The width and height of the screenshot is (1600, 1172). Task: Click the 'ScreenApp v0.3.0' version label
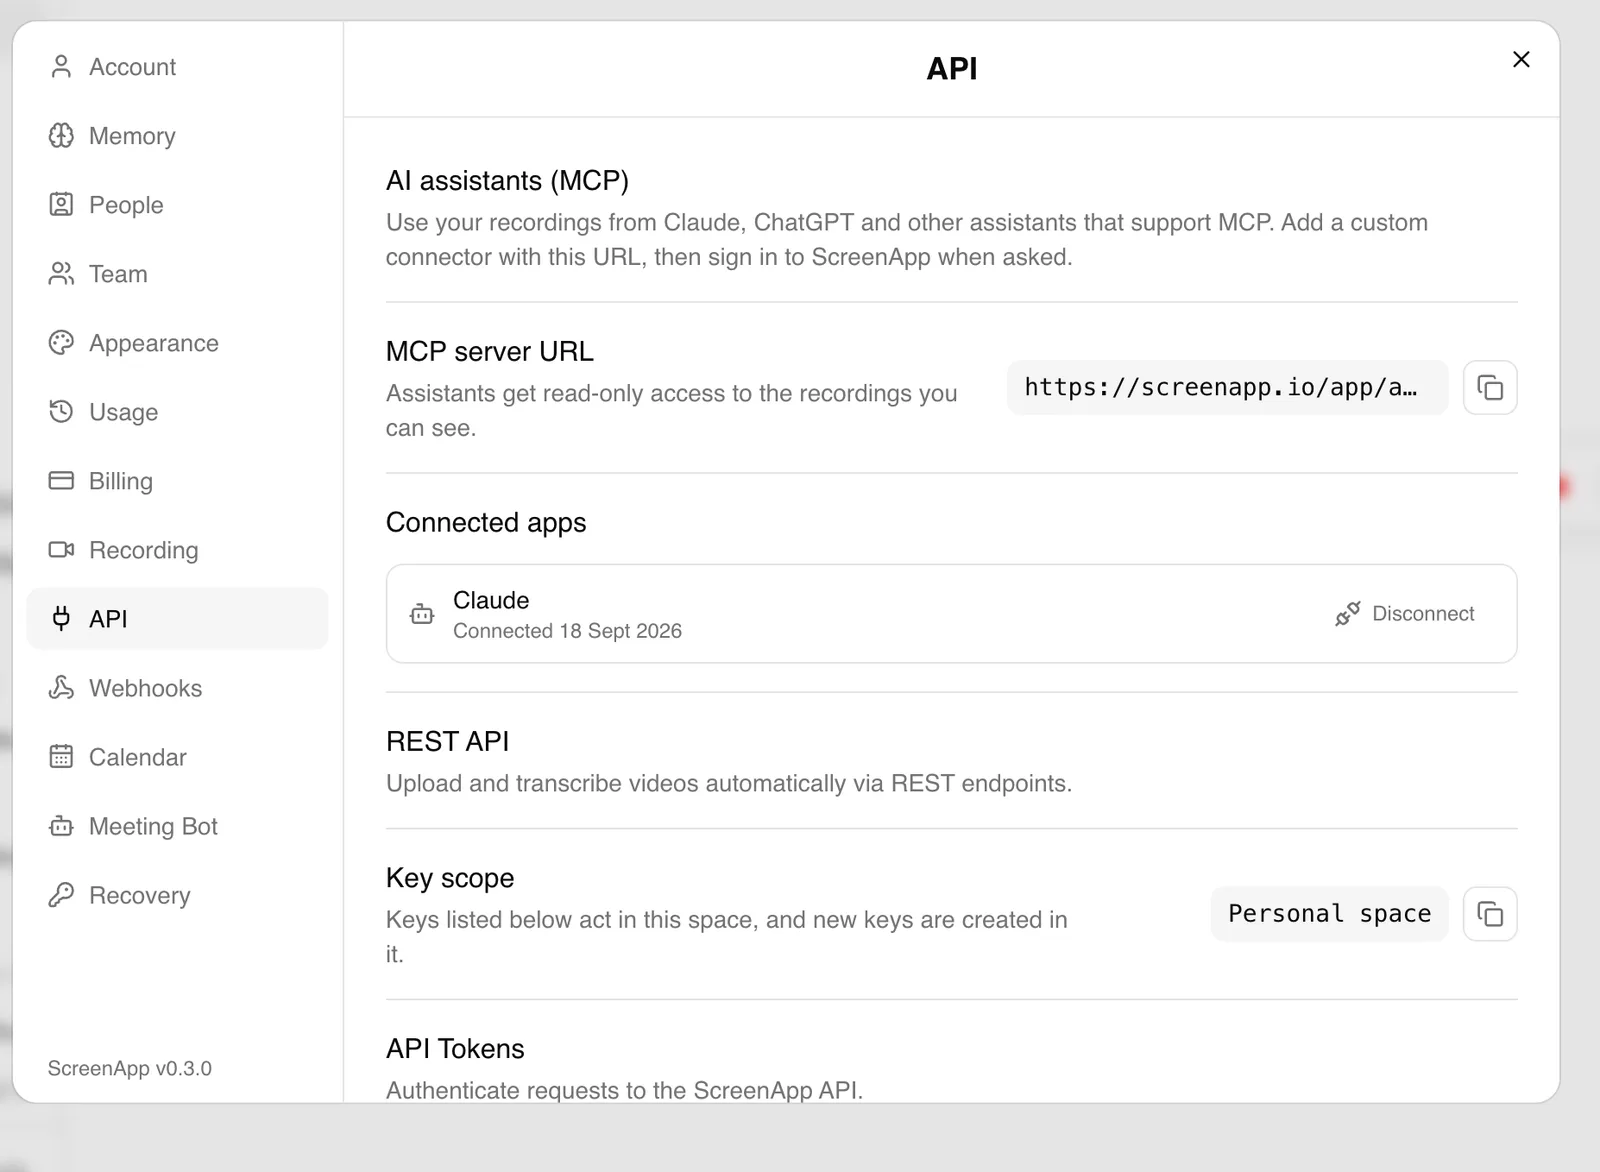tap(130, 1068)
